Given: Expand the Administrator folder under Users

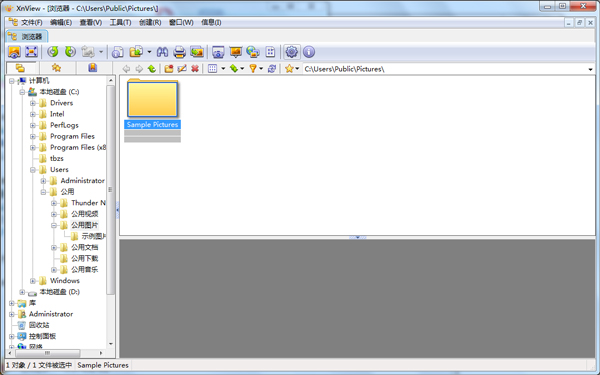Looking at the screenshot, I should tap(43, 181).
